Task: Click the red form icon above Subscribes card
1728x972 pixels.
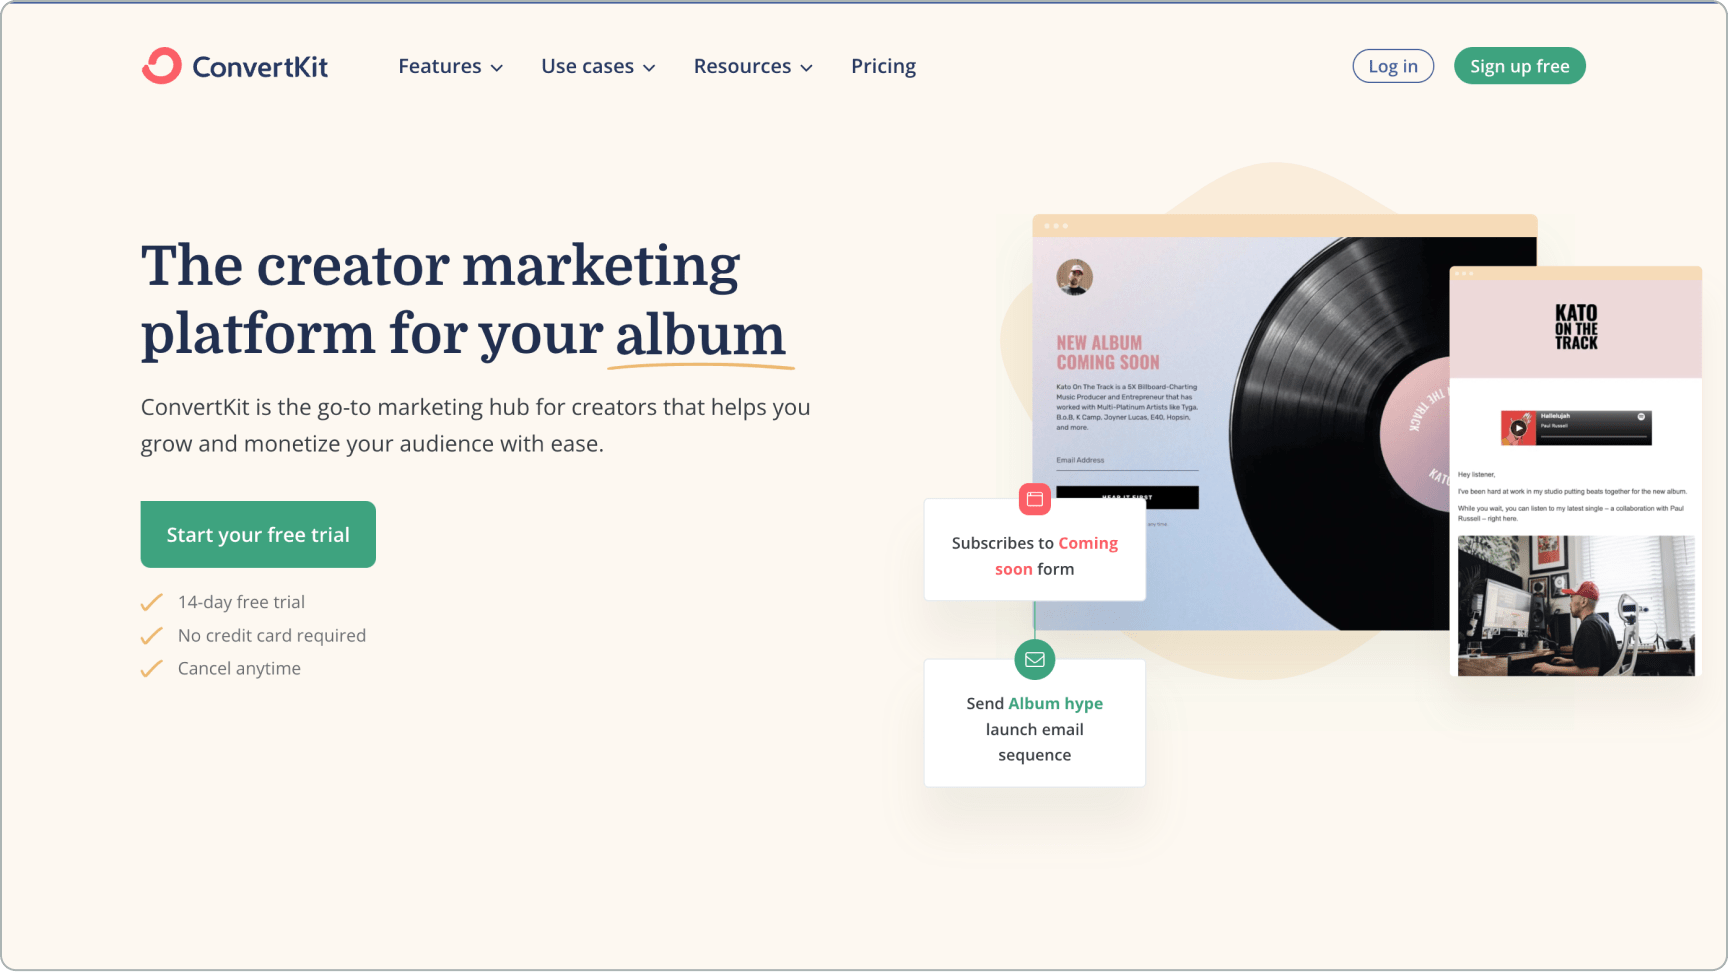Action: (1034, 498)
